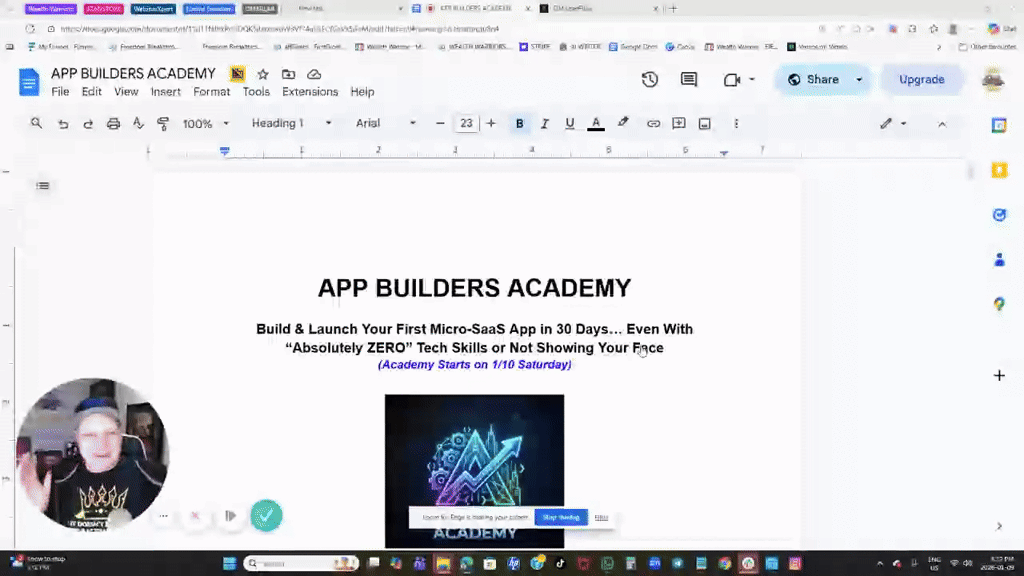This screenshot has width=1024, height=576.
Task: Open the Windows Start menu
Action: click(x=229, y=564)
